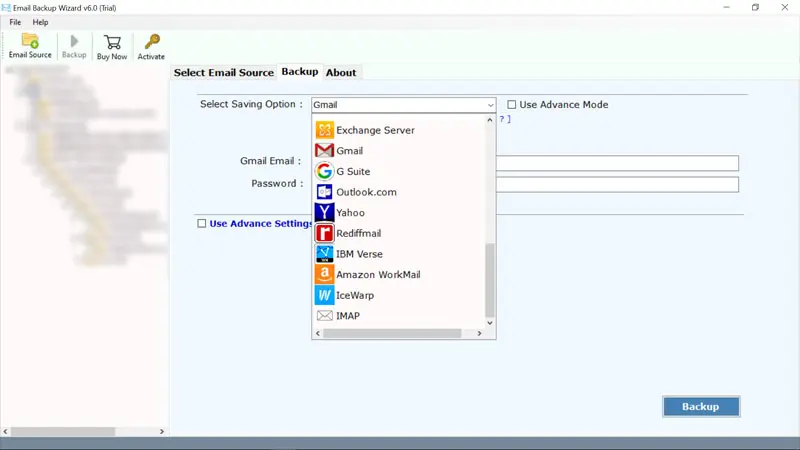The width and height of the screenshot is (800, 450).
Task: Collapse the Select Saving Option dropdown arrow
Action: point(490,105)
